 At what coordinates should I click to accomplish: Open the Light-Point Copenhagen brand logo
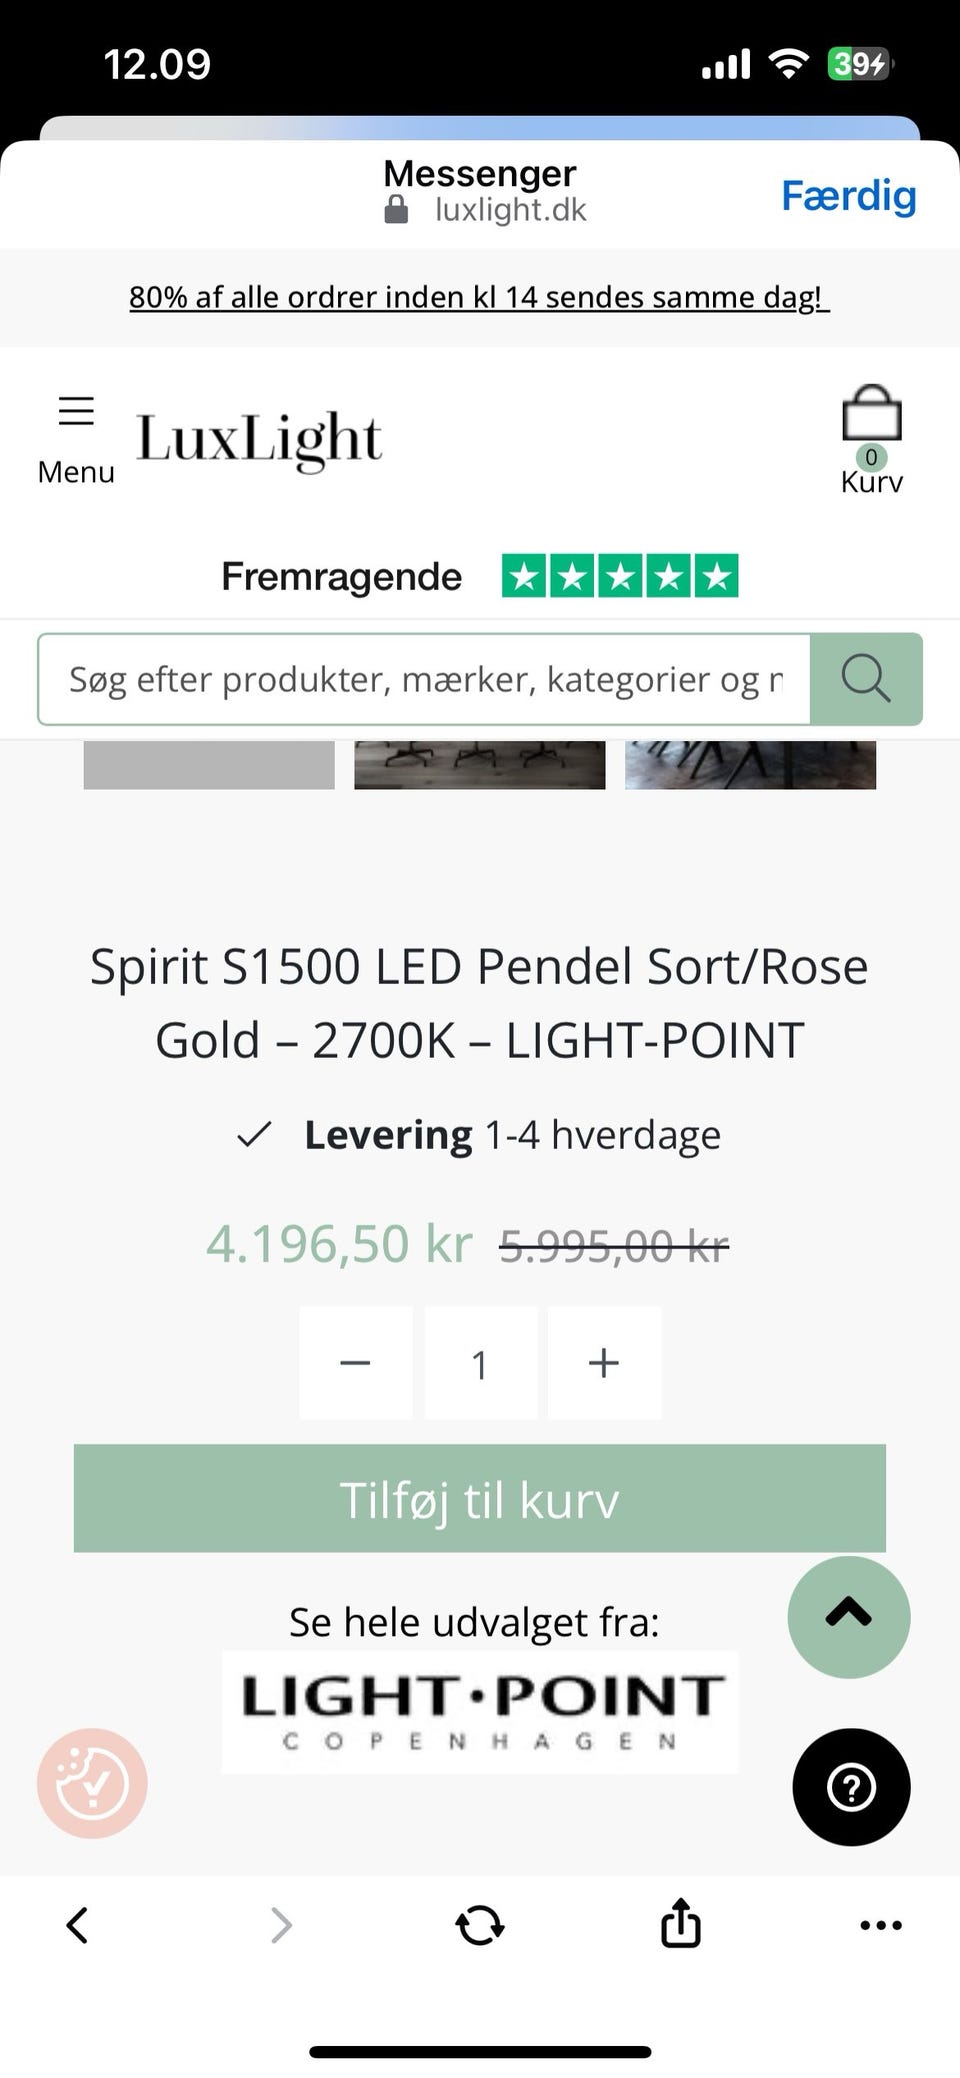pyautogui.click(x=480, y=1711)
